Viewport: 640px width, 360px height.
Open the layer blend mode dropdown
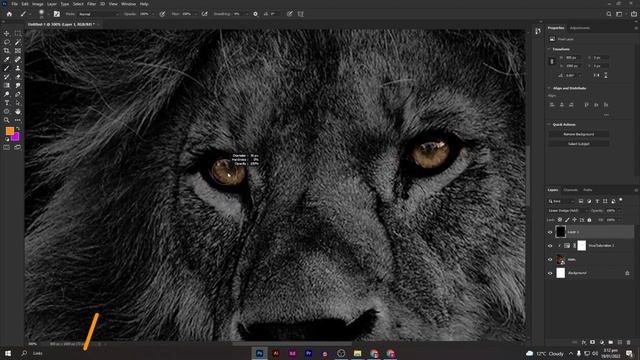pyautogui.click(x=568, y=211)
